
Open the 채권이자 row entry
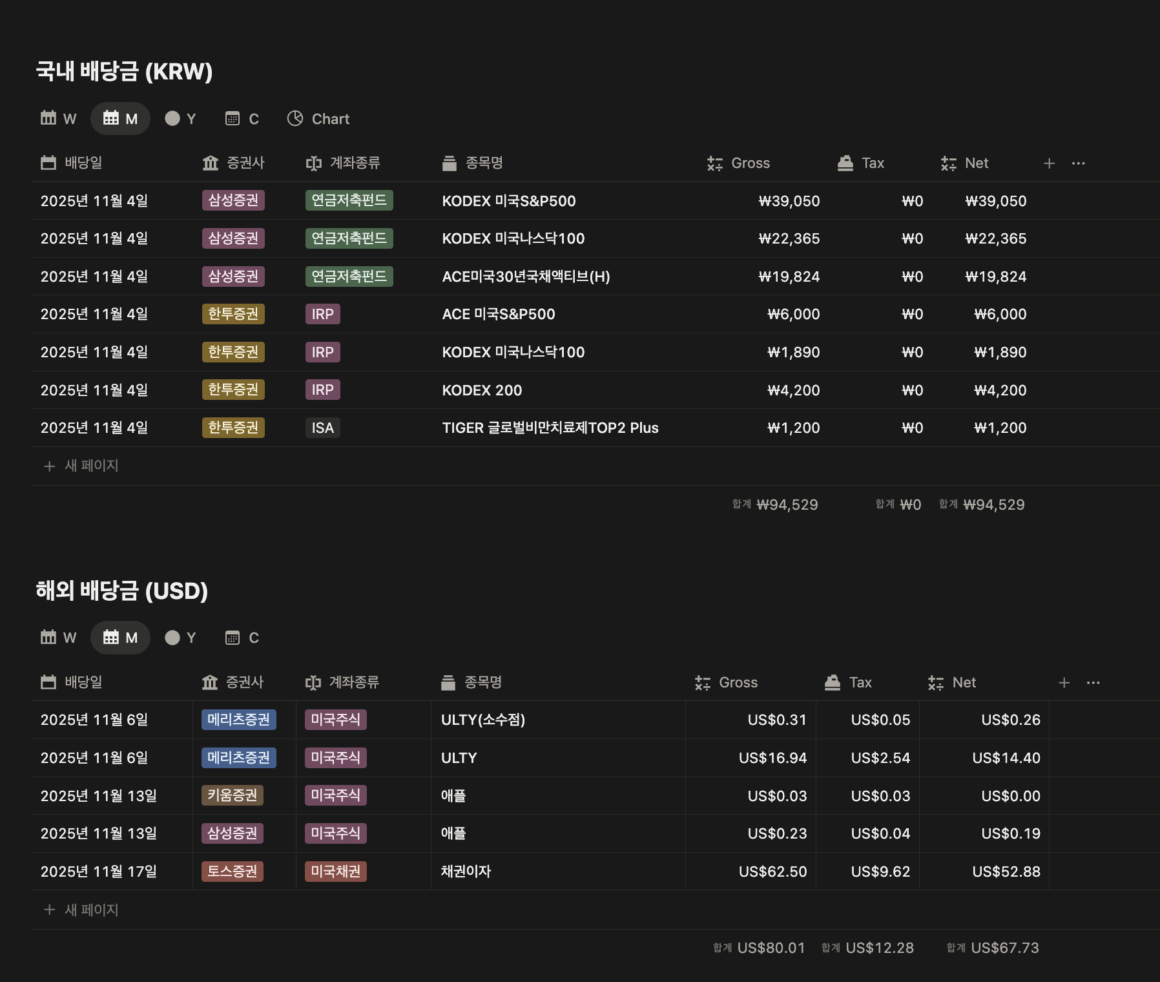(x=466, y=872)
